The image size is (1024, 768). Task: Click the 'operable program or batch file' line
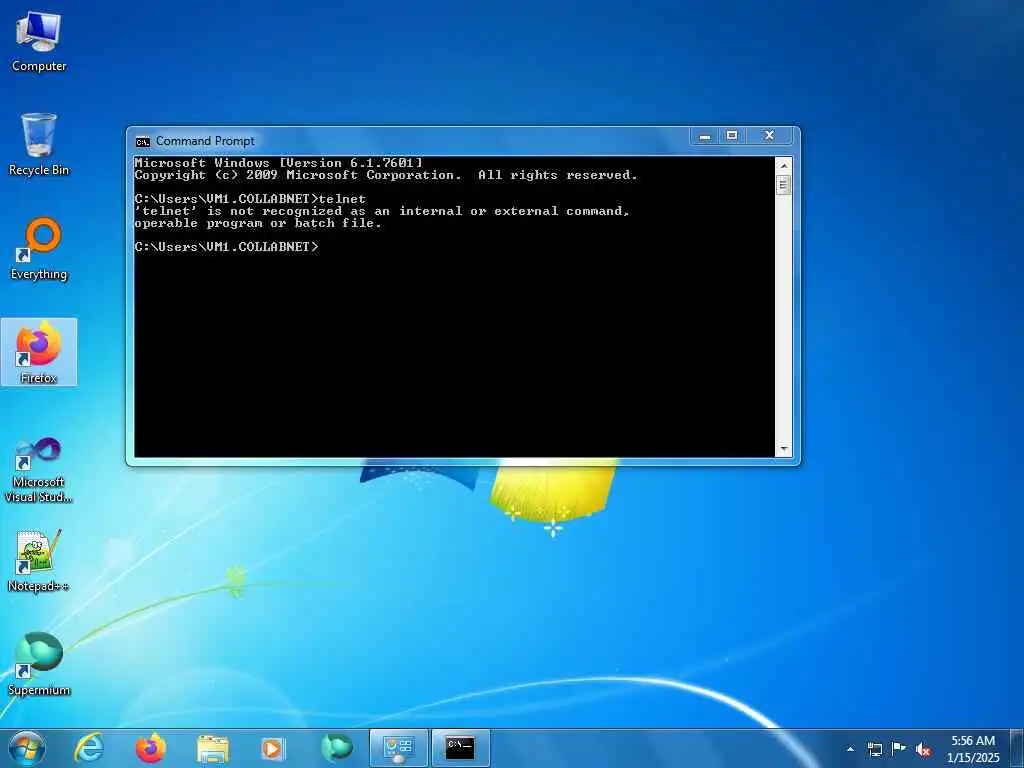click(x=258, y=223)
